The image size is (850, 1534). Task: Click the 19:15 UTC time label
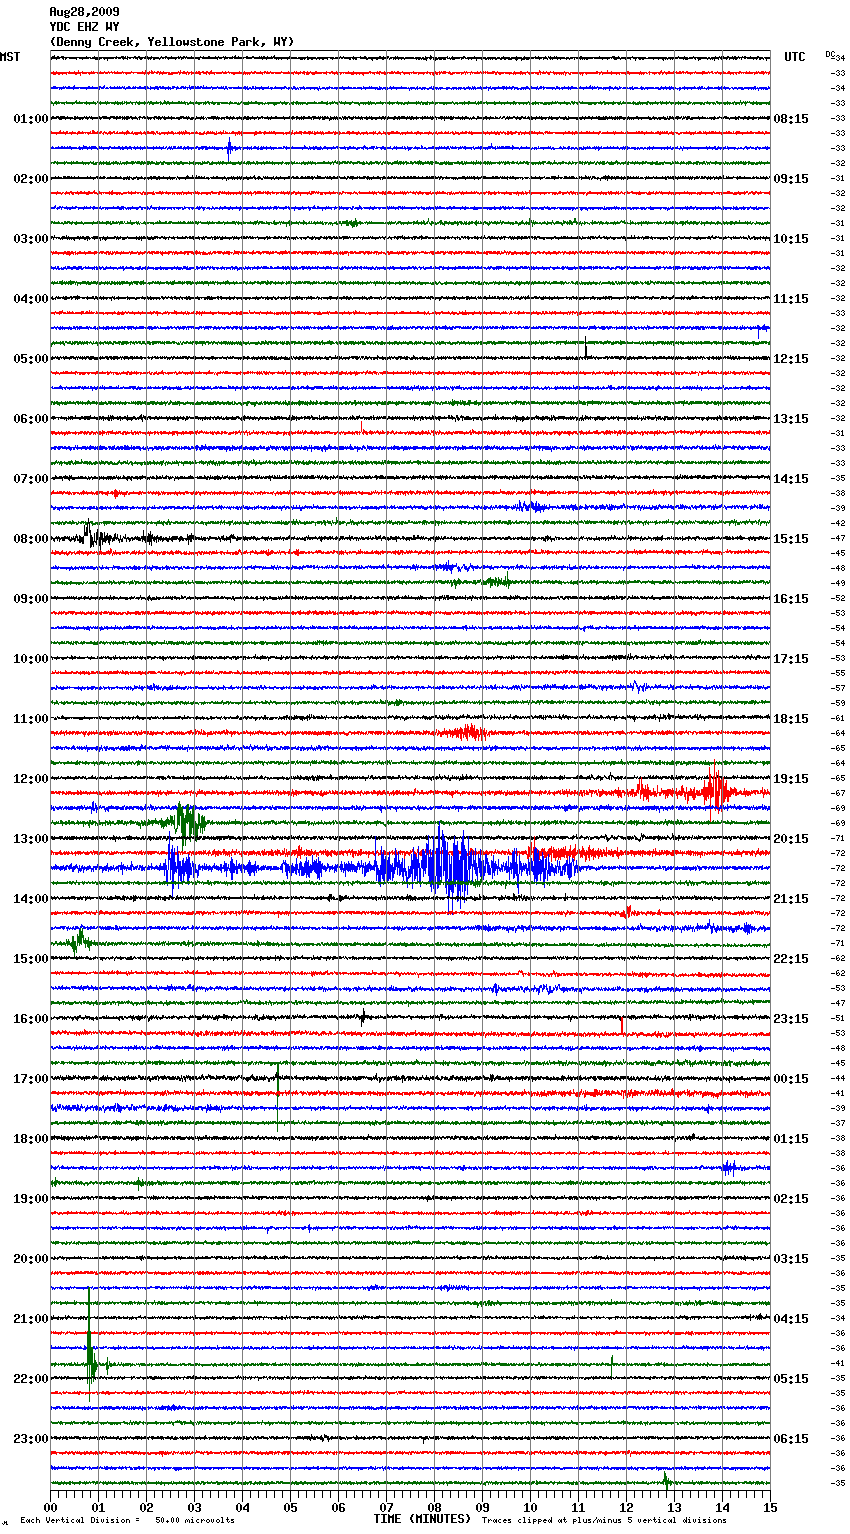791,779
